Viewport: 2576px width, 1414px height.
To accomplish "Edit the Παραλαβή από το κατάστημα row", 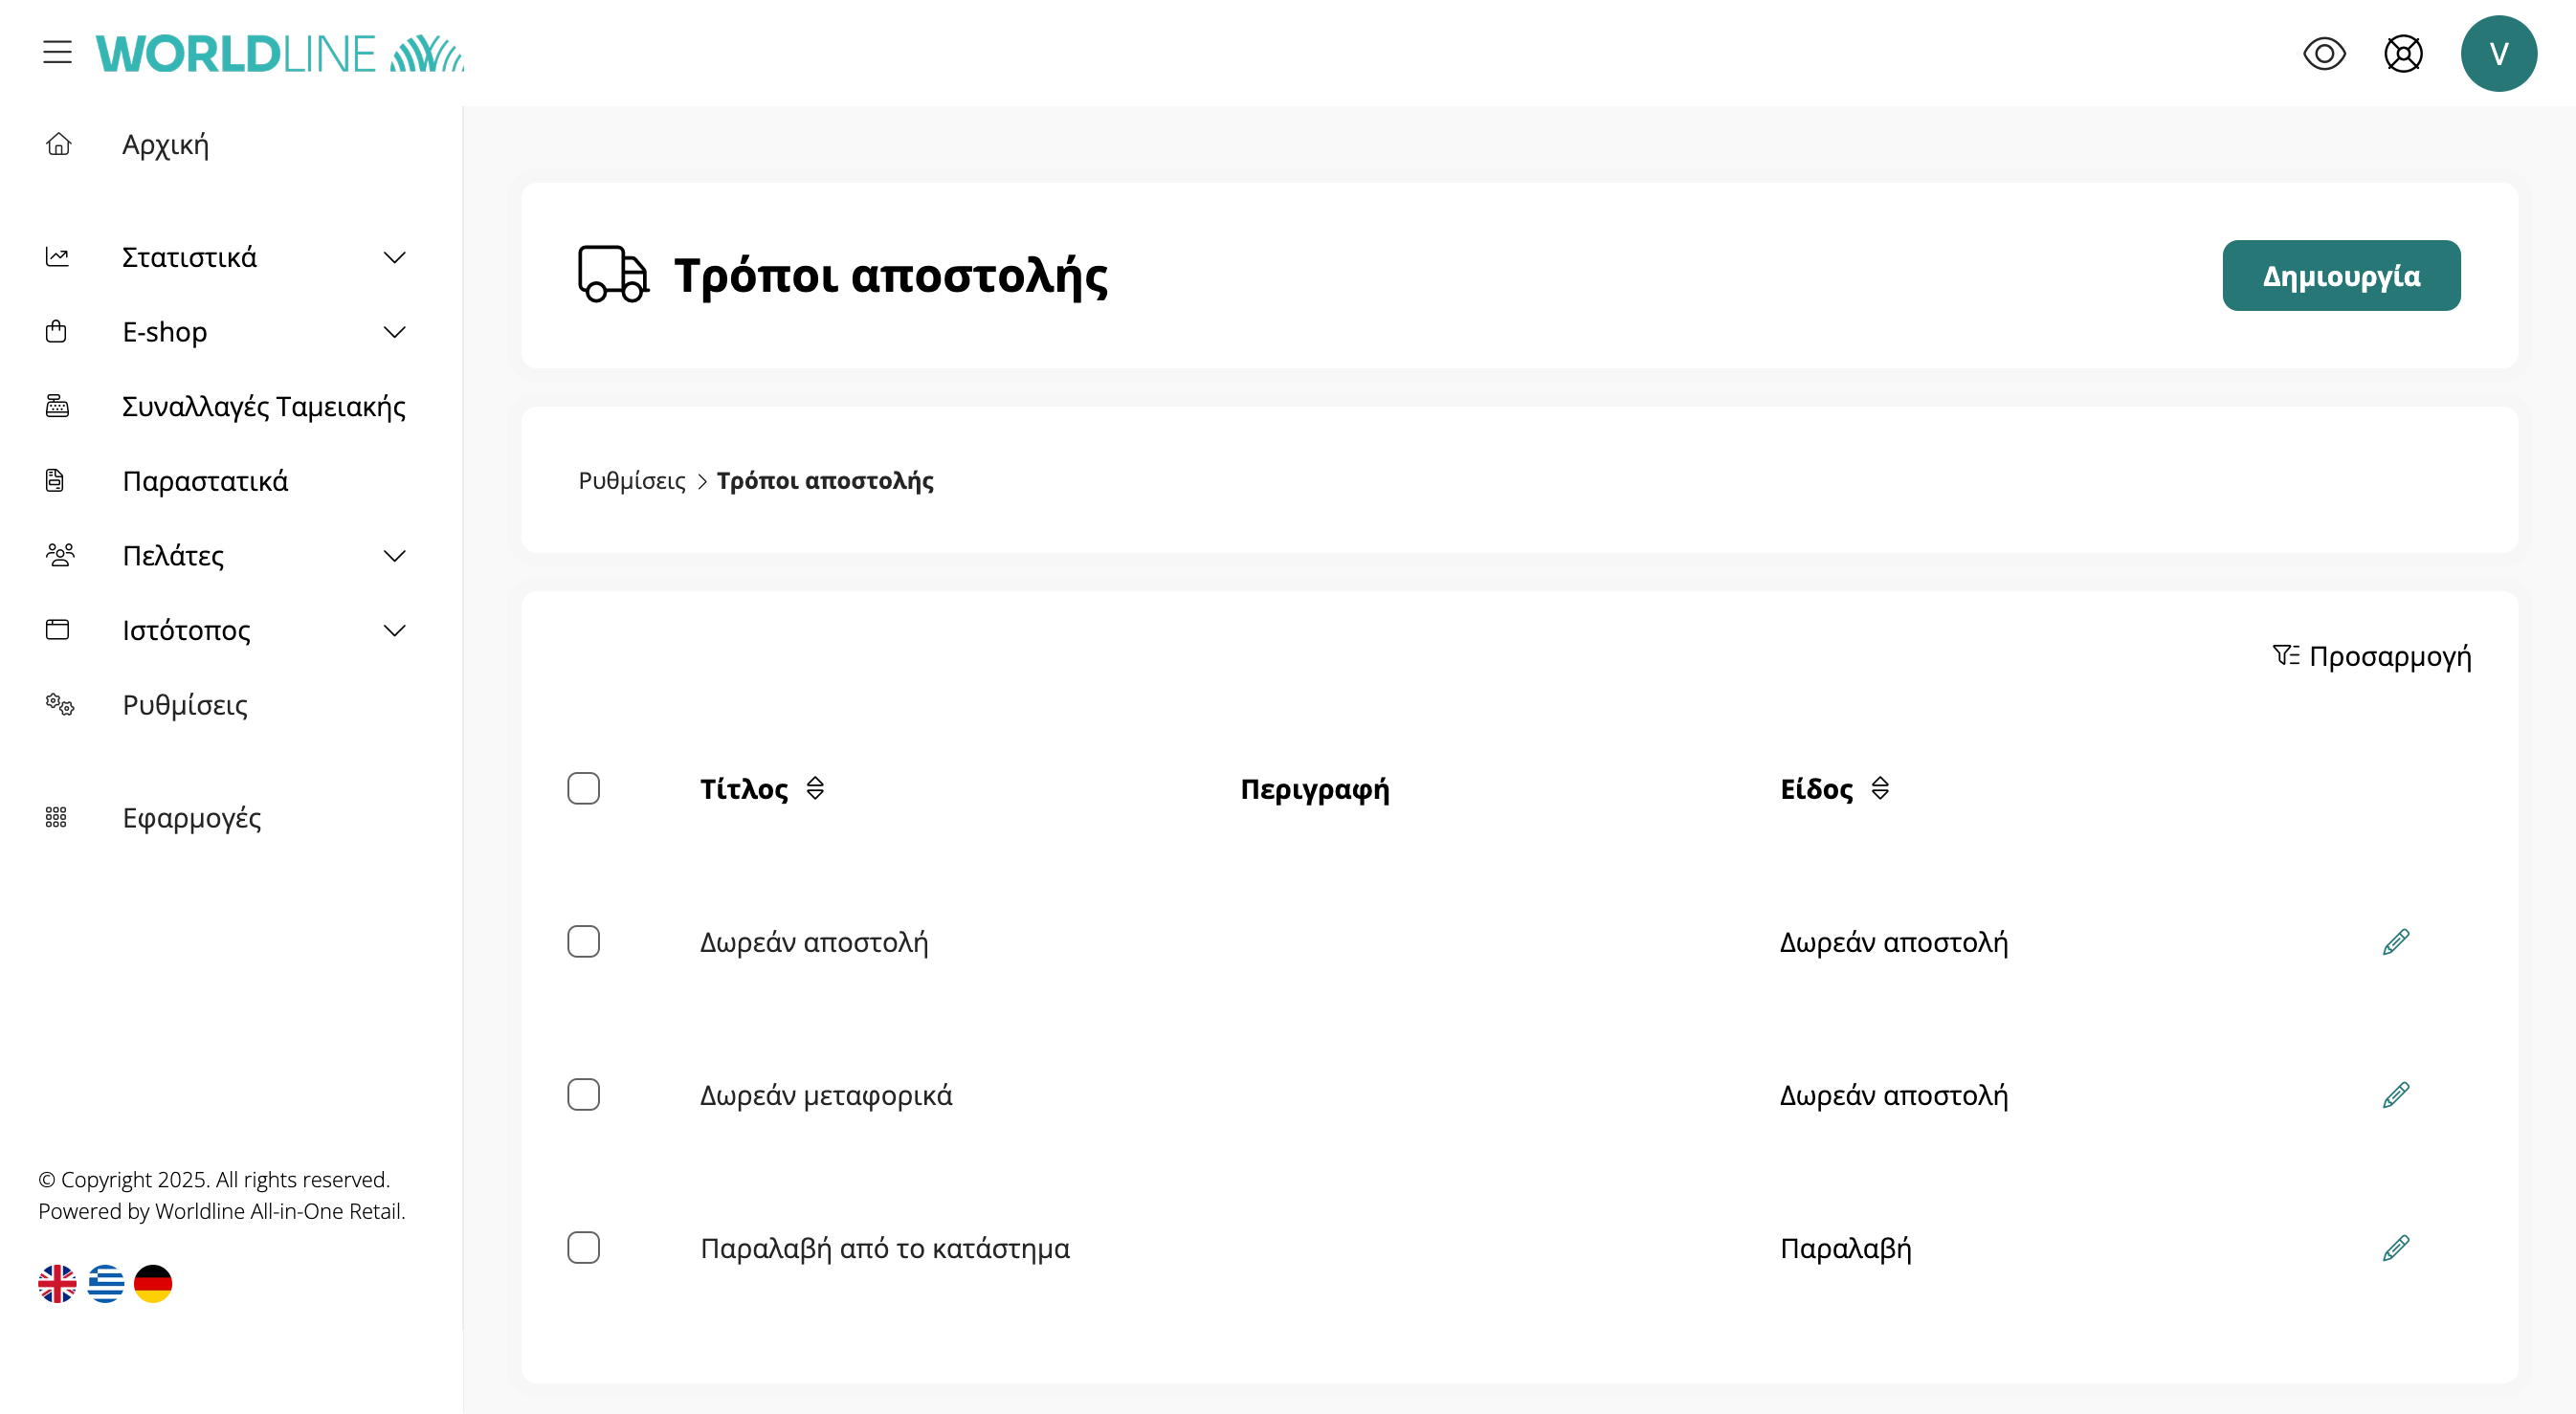I will coord(2395,1248).
